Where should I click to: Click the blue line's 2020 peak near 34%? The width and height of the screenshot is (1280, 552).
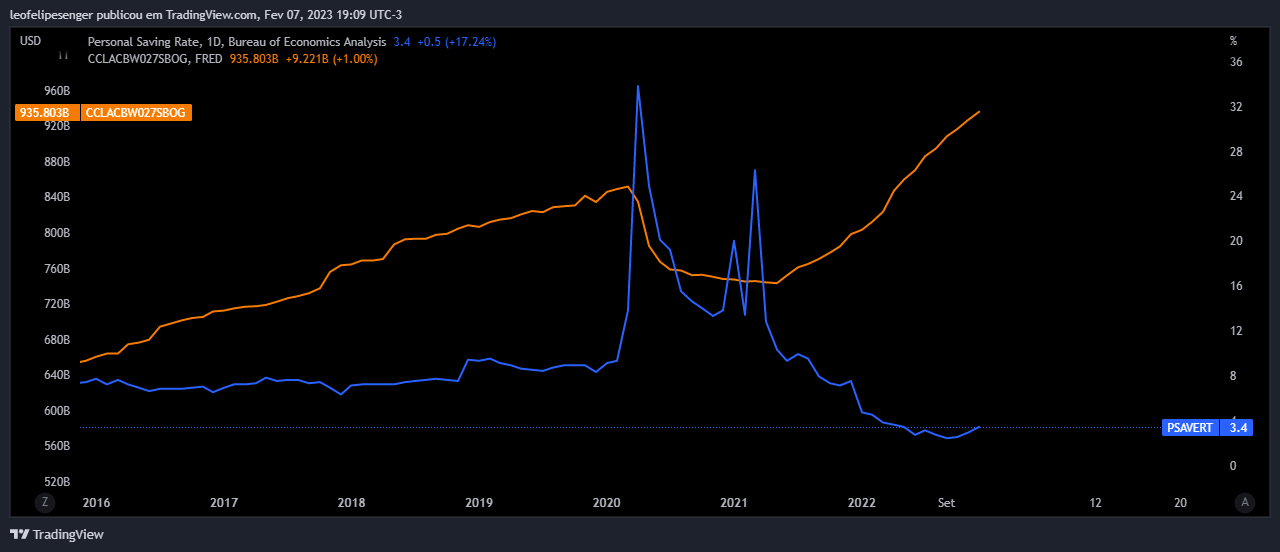638,86
